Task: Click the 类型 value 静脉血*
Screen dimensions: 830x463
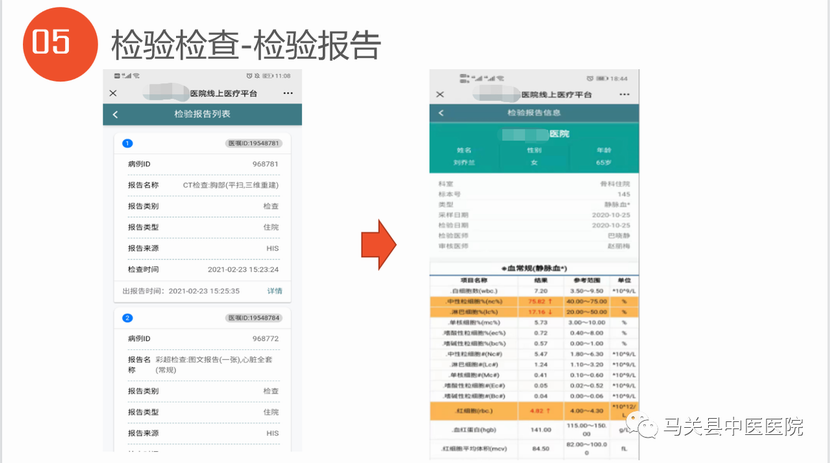Action: [x=617, y=204]
